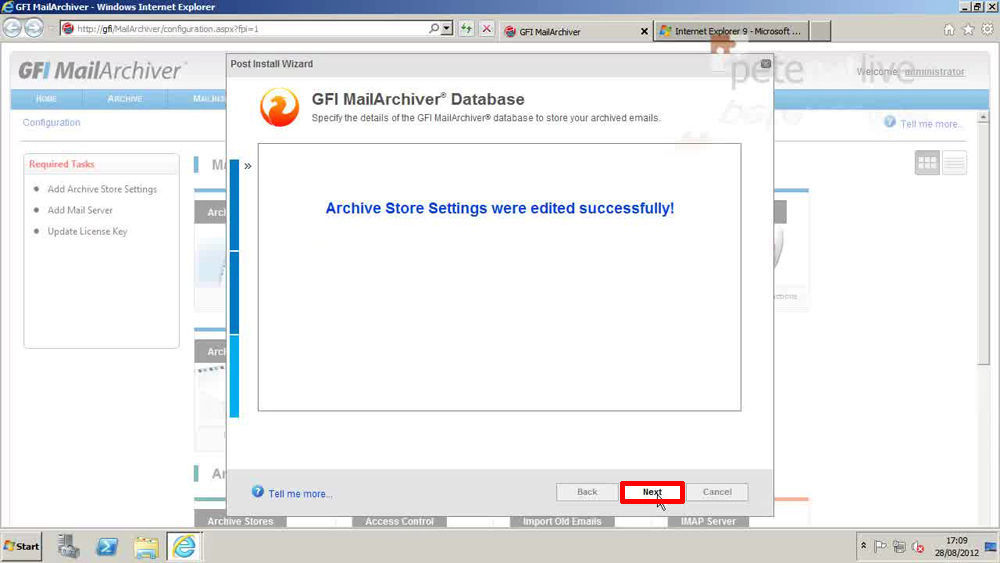Click the GFI MailArchiver header logo
Image resolution: width=1000 pixels, height=563 pixels.
coord(101,70)
